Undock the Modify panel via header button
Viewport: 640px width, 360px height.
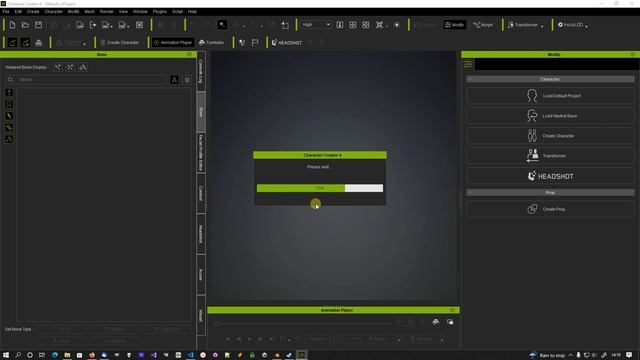coord(633,54)
